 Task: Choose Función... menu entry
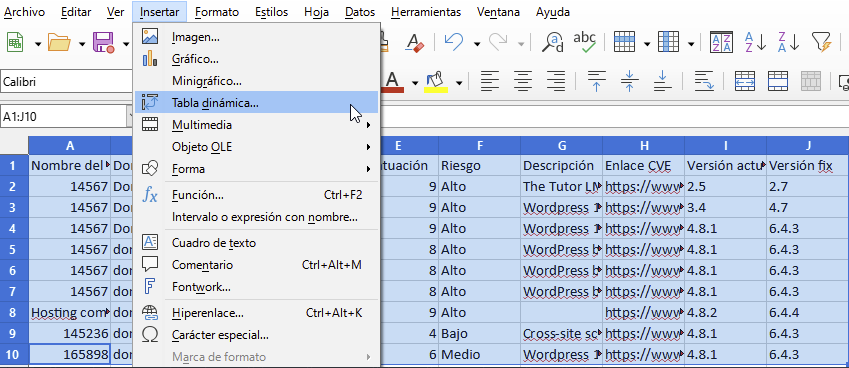257,195
